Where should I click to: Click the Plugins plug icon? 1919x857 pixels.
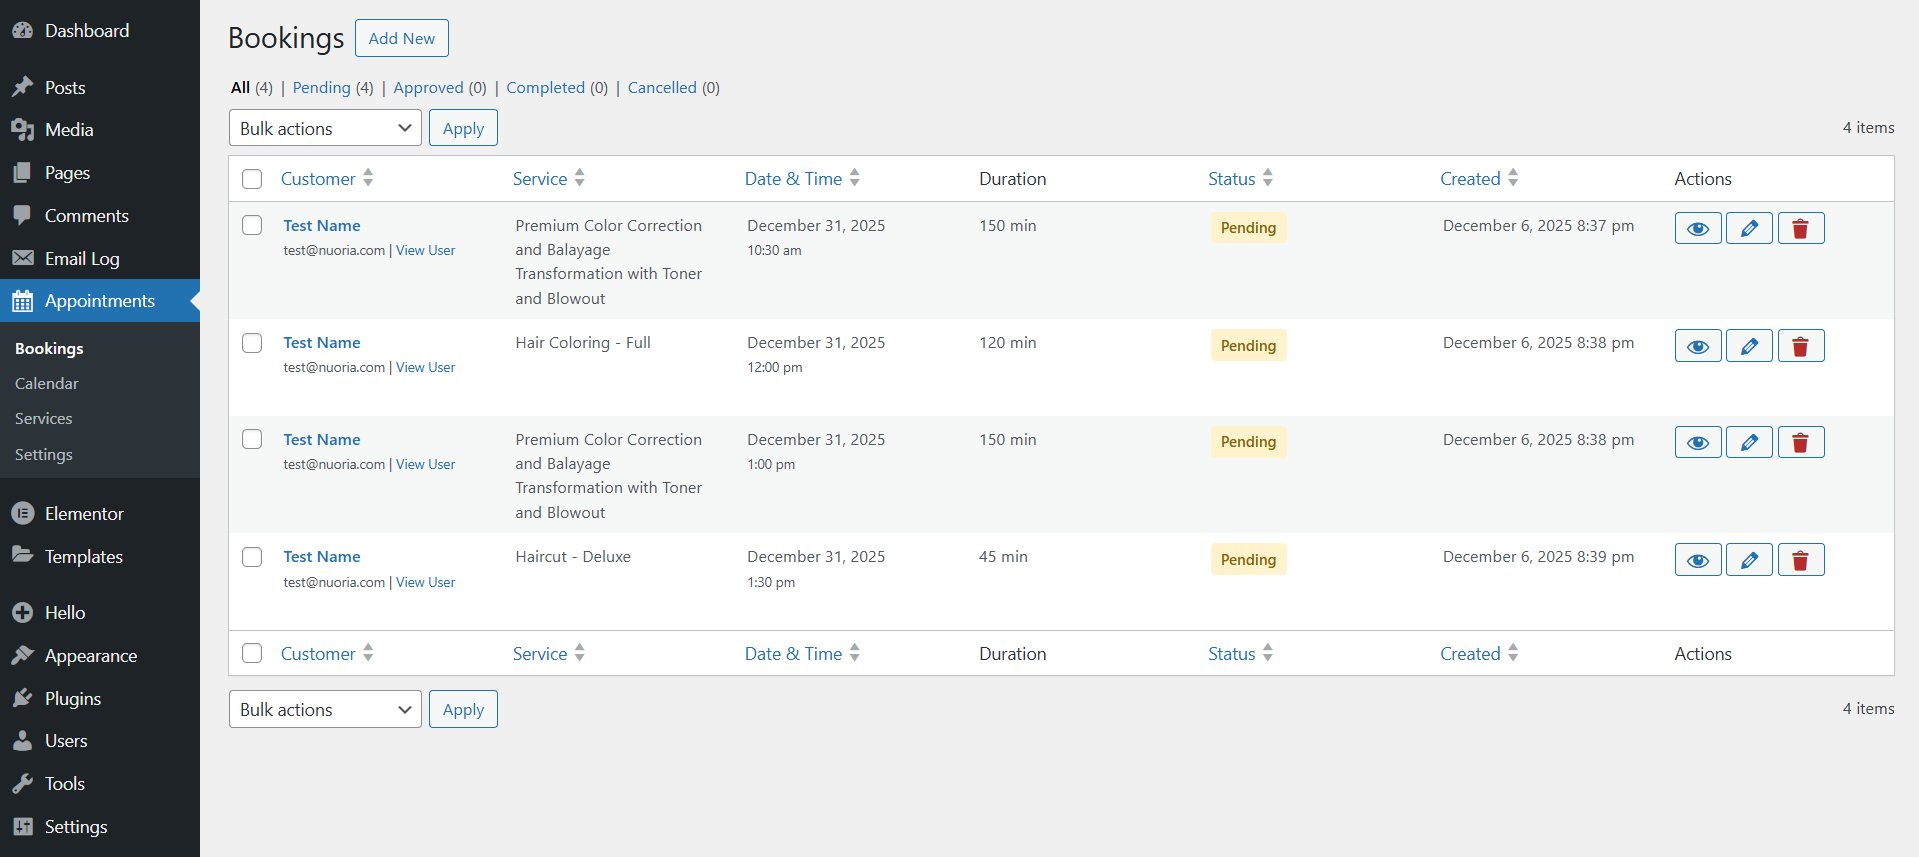click(22, 699)
